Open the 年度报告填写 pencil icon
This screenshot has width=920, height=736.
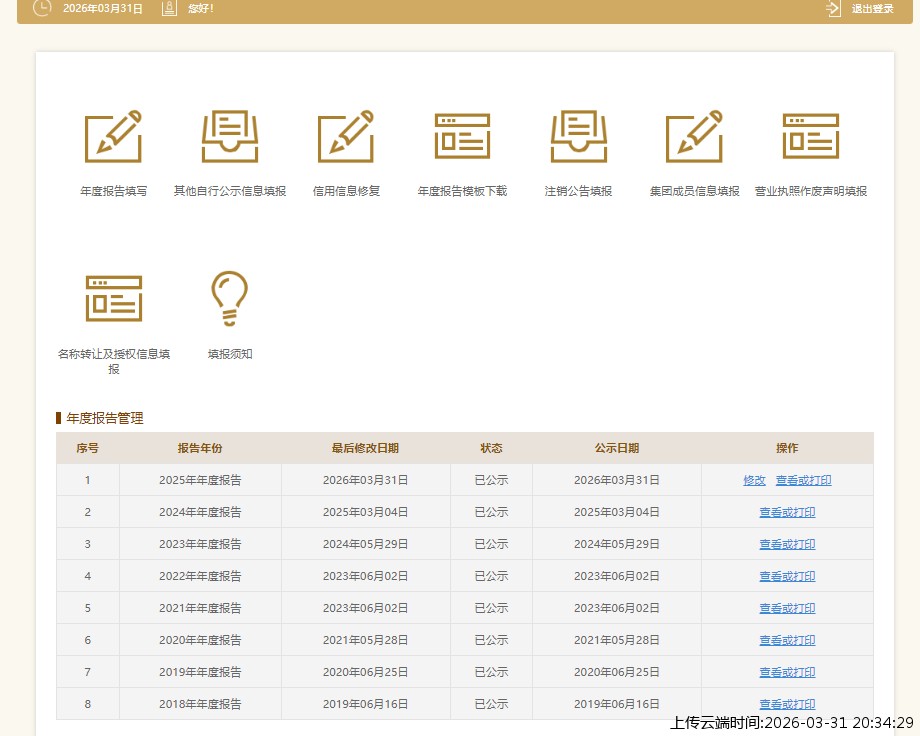pyautogui.click(x=113, y=137)
